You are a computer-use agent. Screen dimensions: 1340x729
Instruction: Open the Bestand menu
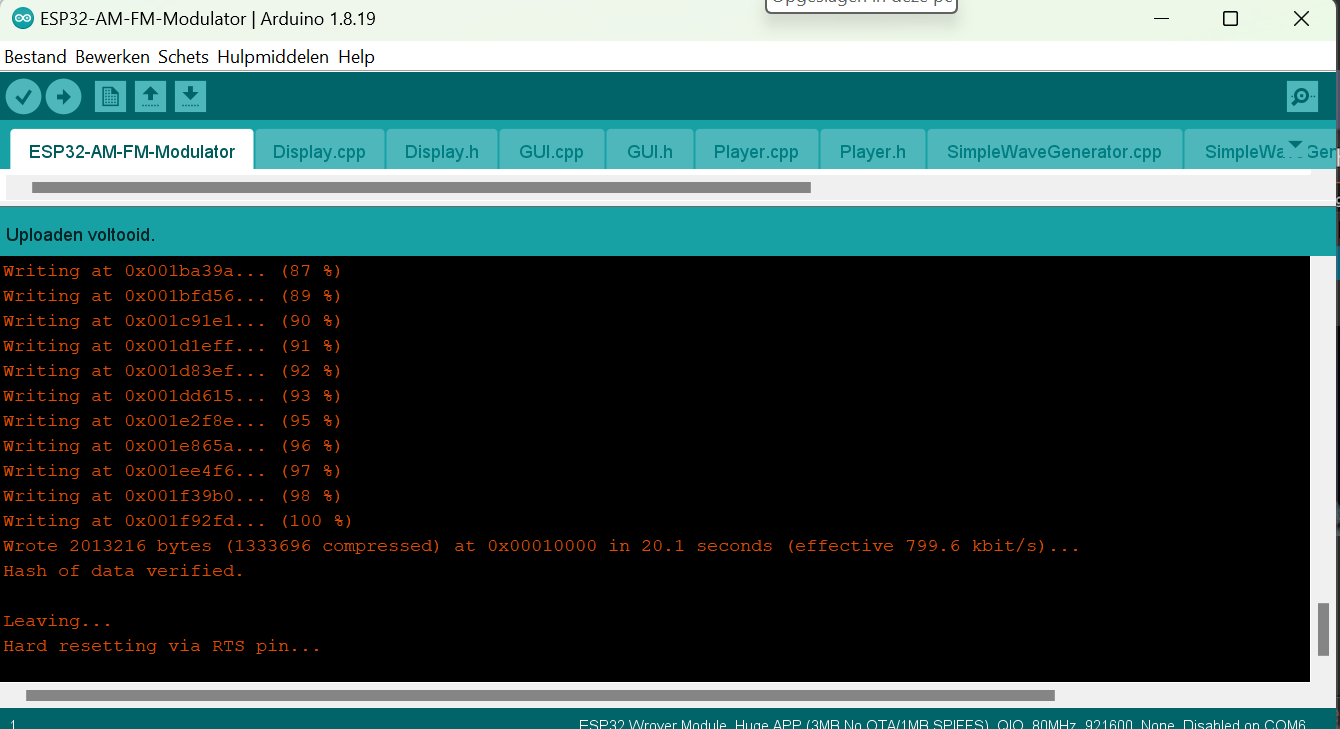pyautogui.click(x=35, y=57)
